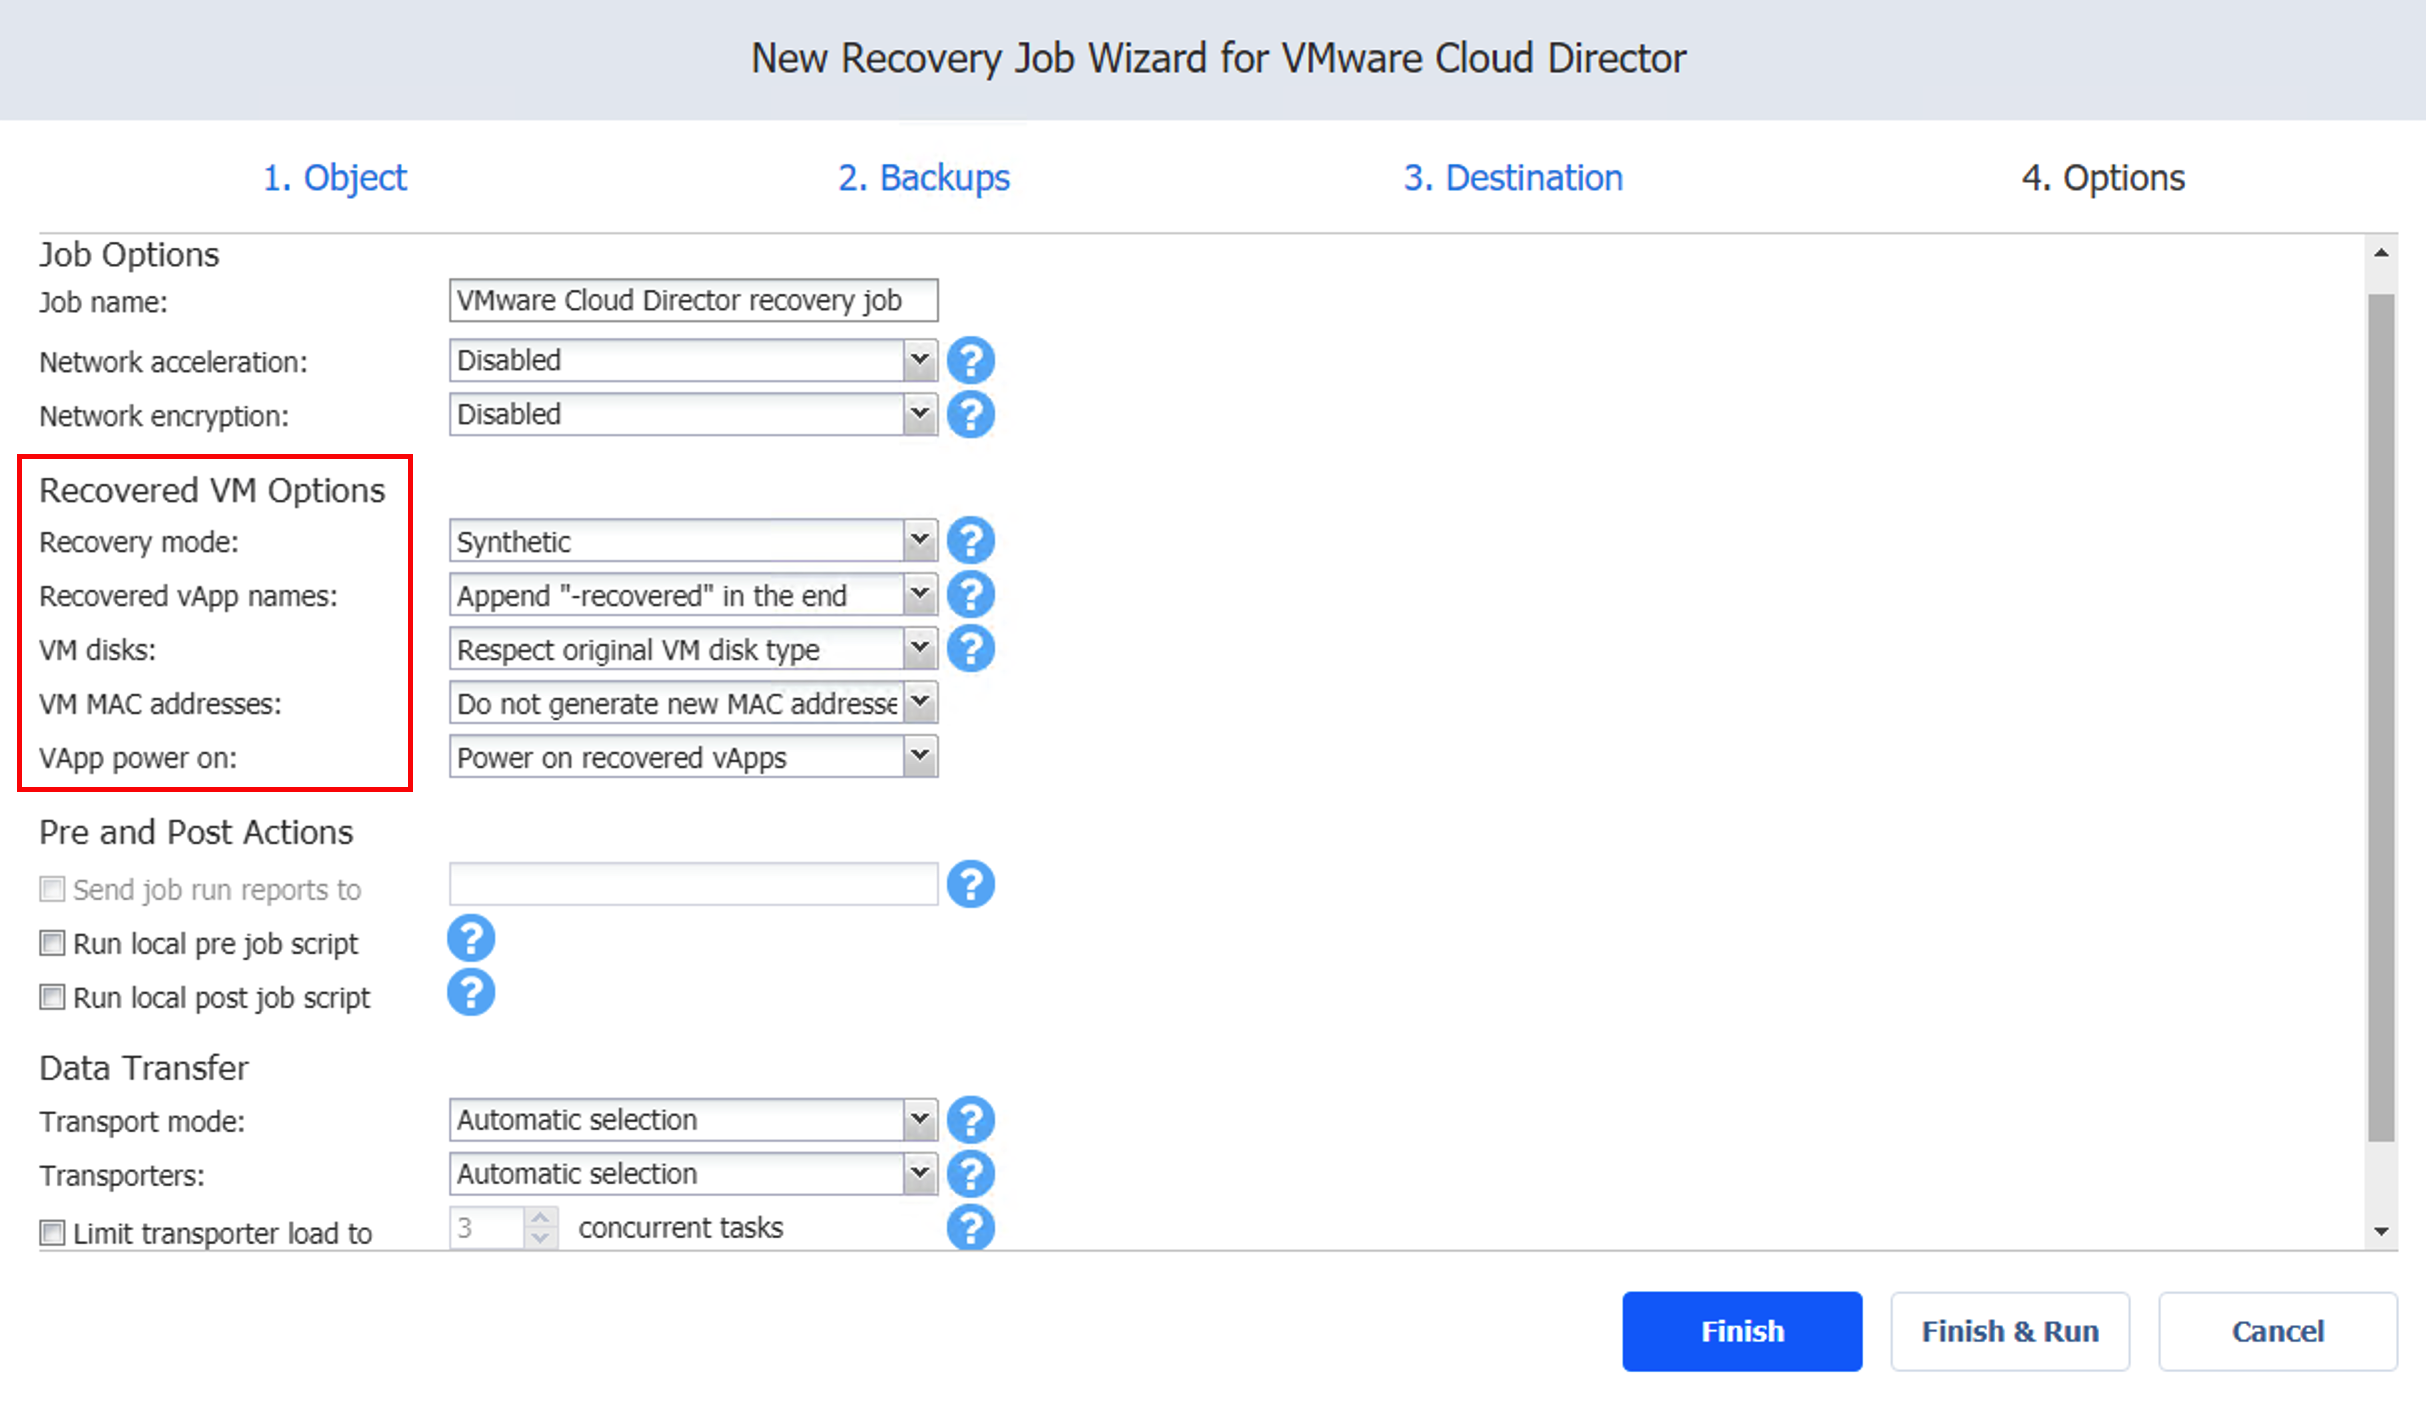Open help icon beside Transporters dropdown

970,1174
